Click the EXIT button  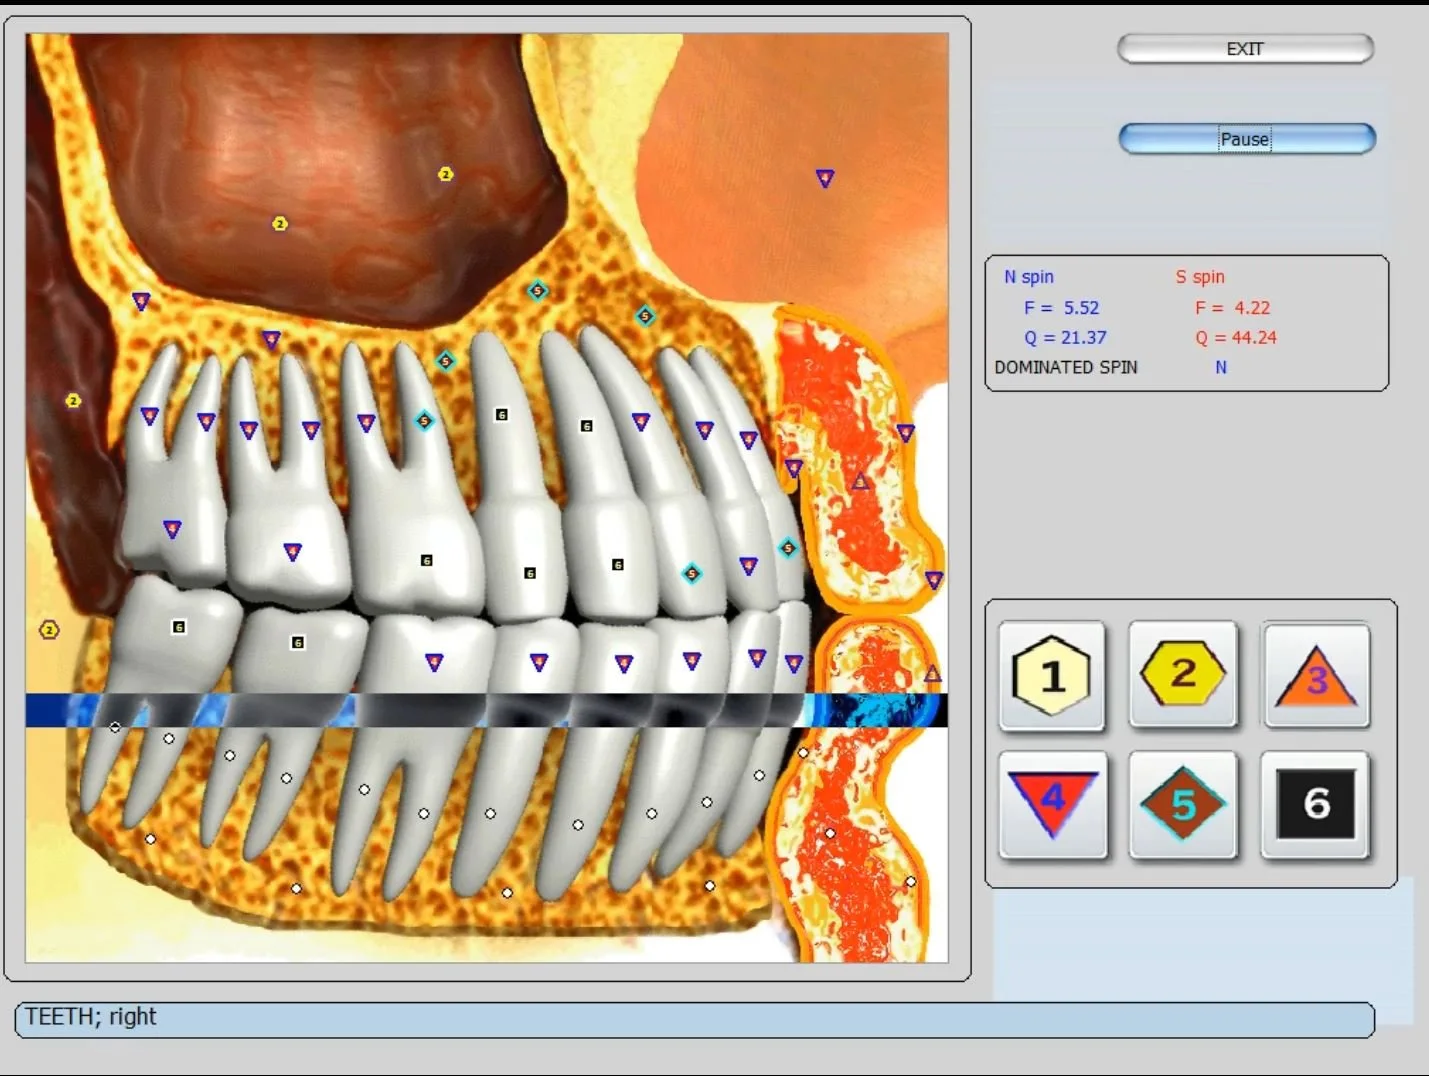point(1245,48)
